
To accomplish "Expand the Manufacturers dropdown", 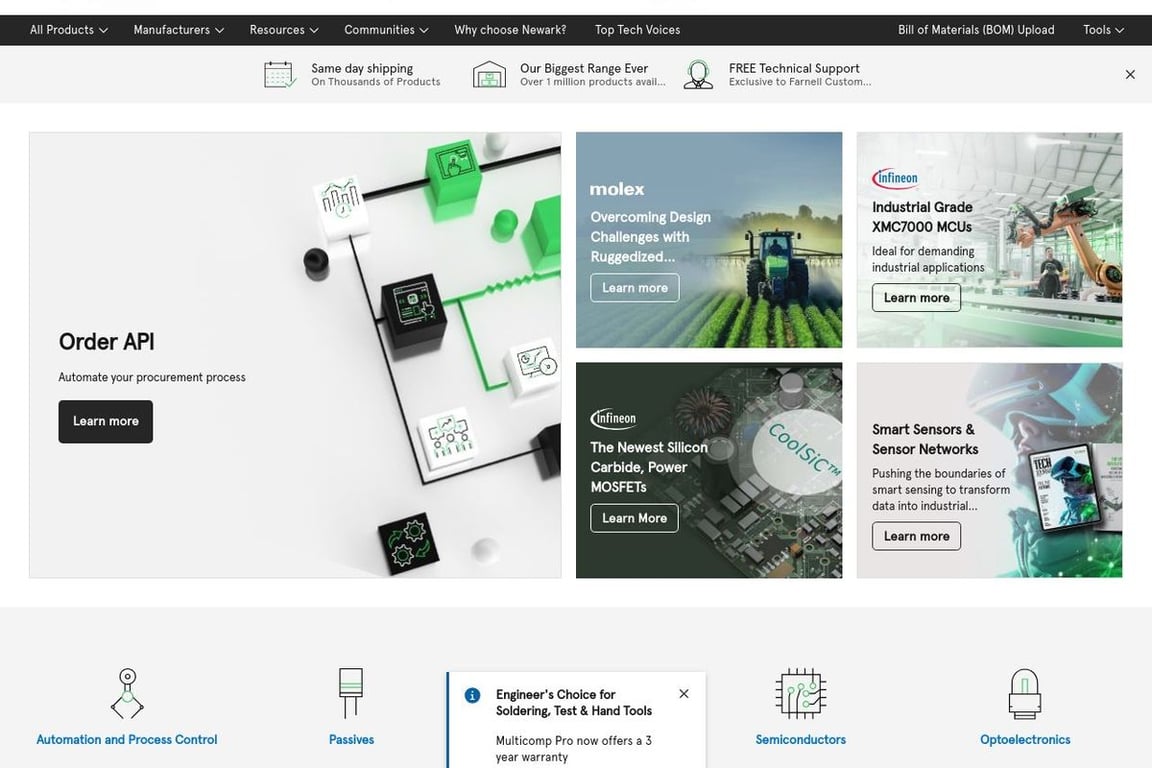I will click(x=179, y=30).
